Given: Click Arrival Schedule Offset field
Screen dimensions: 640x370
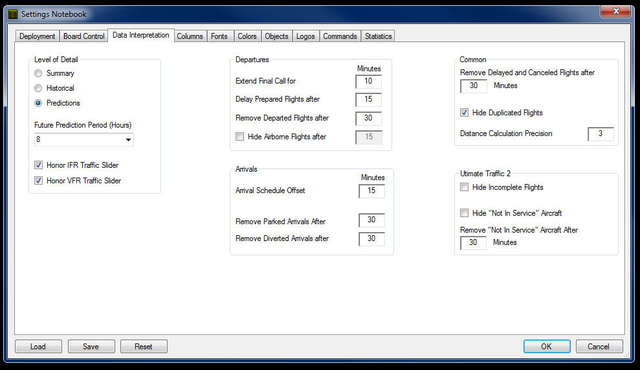Looking at the screenshot, I should point(371,191).
